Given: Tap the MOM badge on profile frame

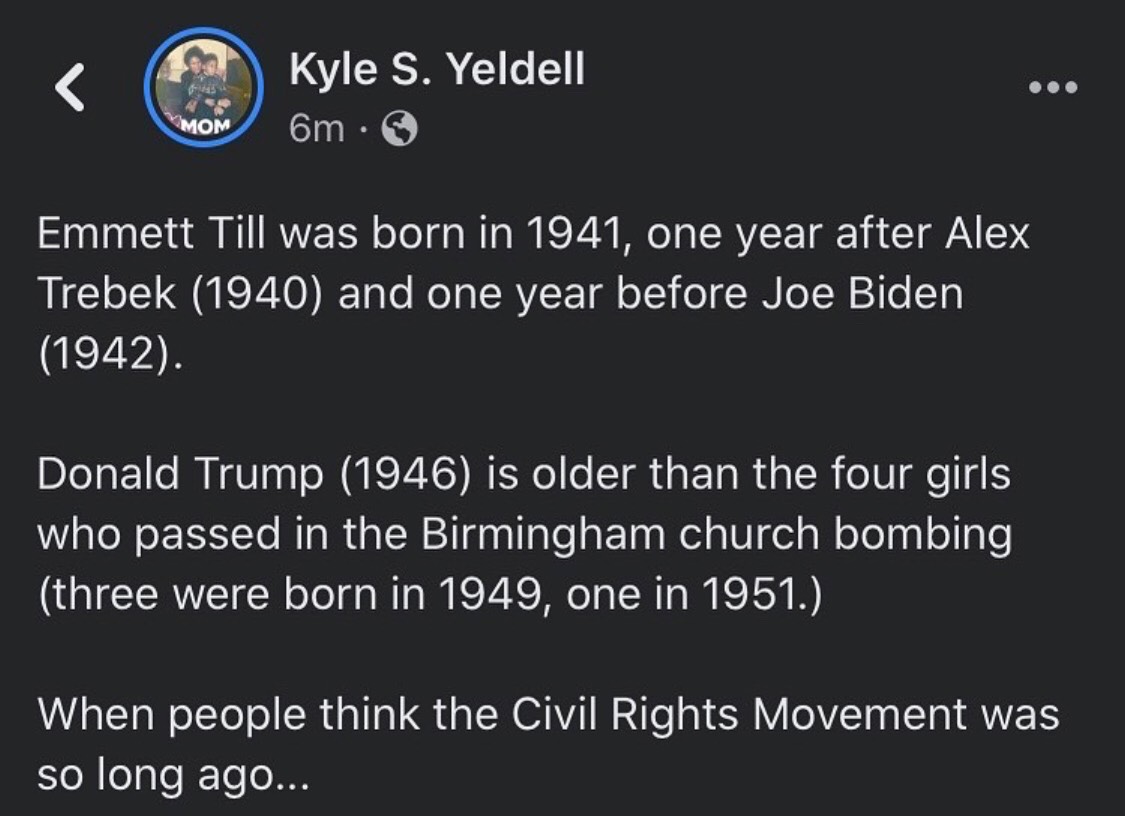Looking at the screenshot, I should 205,126.
